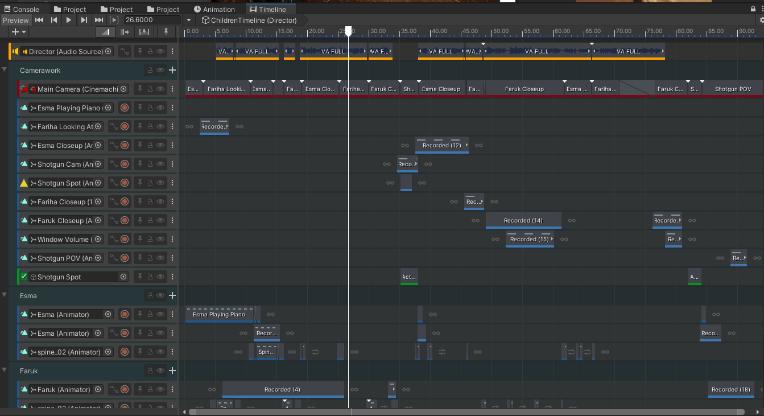Image resolution: width=764 pixels, height=416 pixels.
Task: Enable recording on spine_02 Animator track
Action: pyautogui.click(x=125, y=352)
